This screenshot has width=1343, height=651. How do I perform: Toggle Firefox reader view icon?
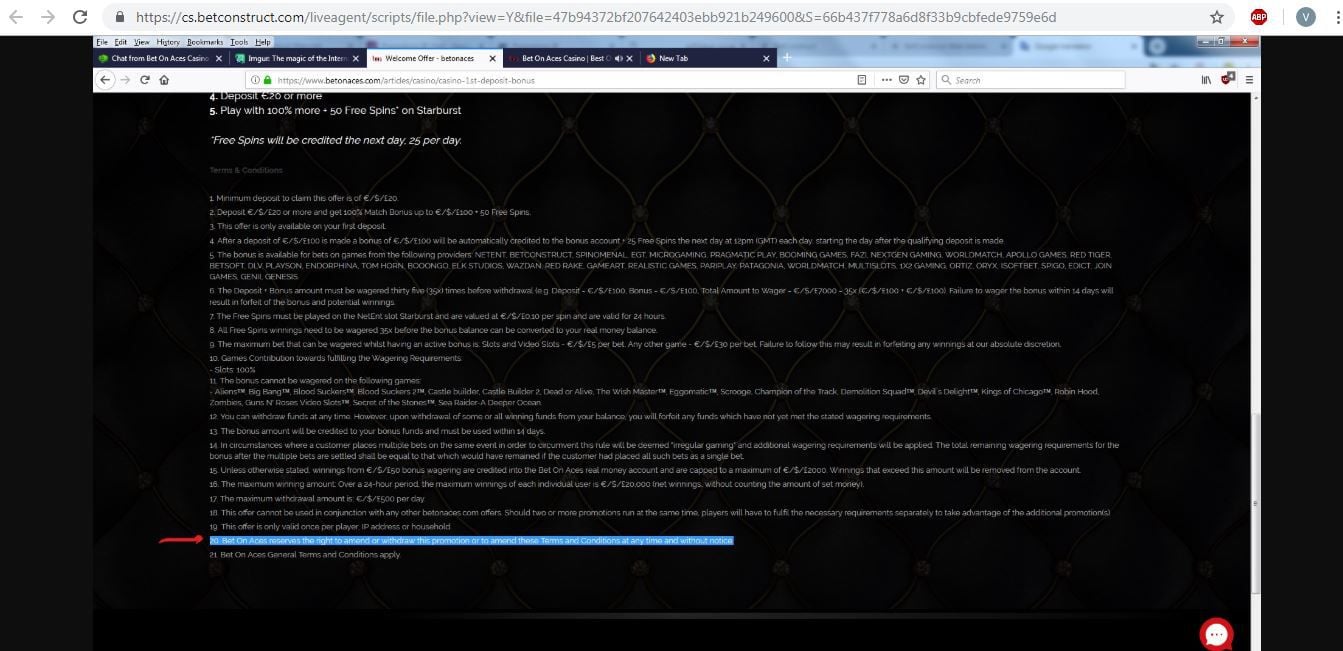click(x=862, y=80)
